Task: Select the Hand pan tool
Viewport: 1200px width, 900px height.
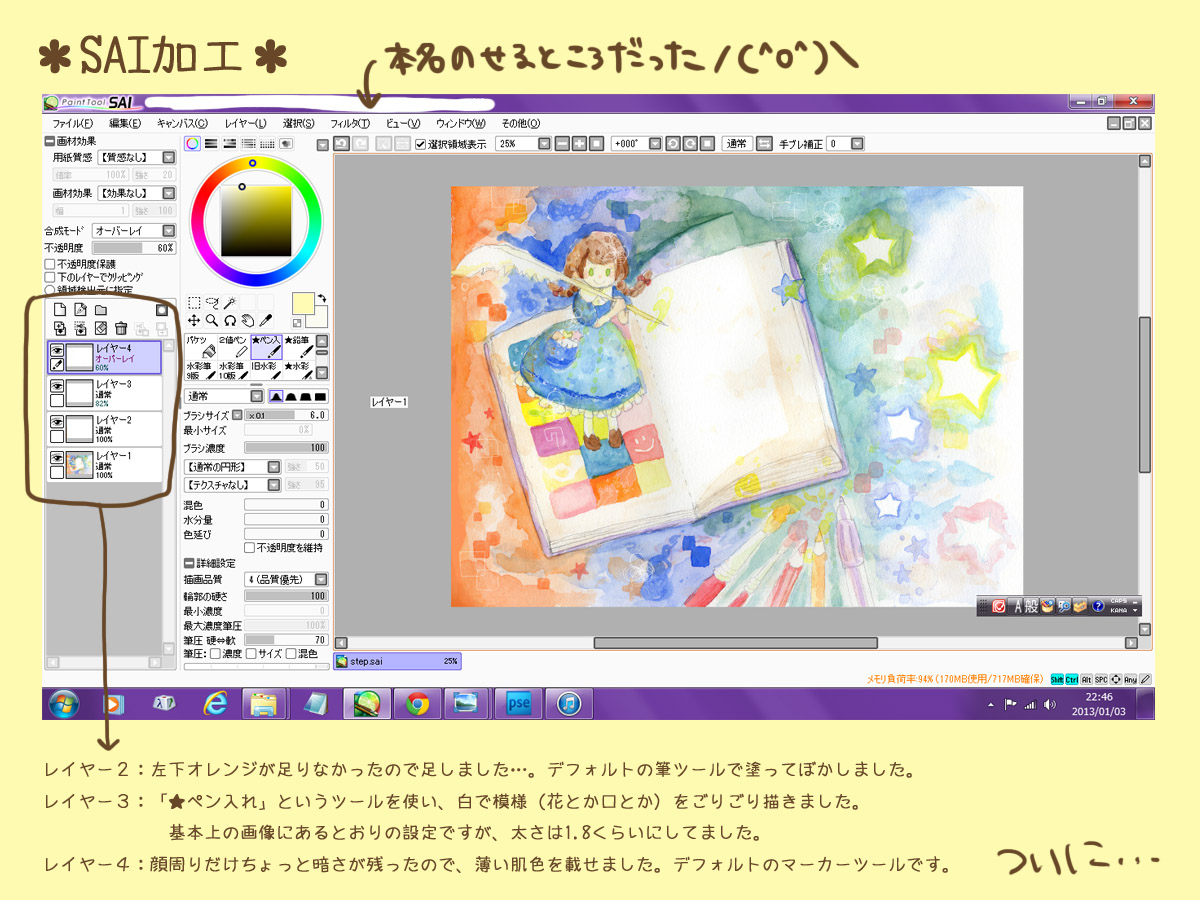Action: tap(248, 321)
